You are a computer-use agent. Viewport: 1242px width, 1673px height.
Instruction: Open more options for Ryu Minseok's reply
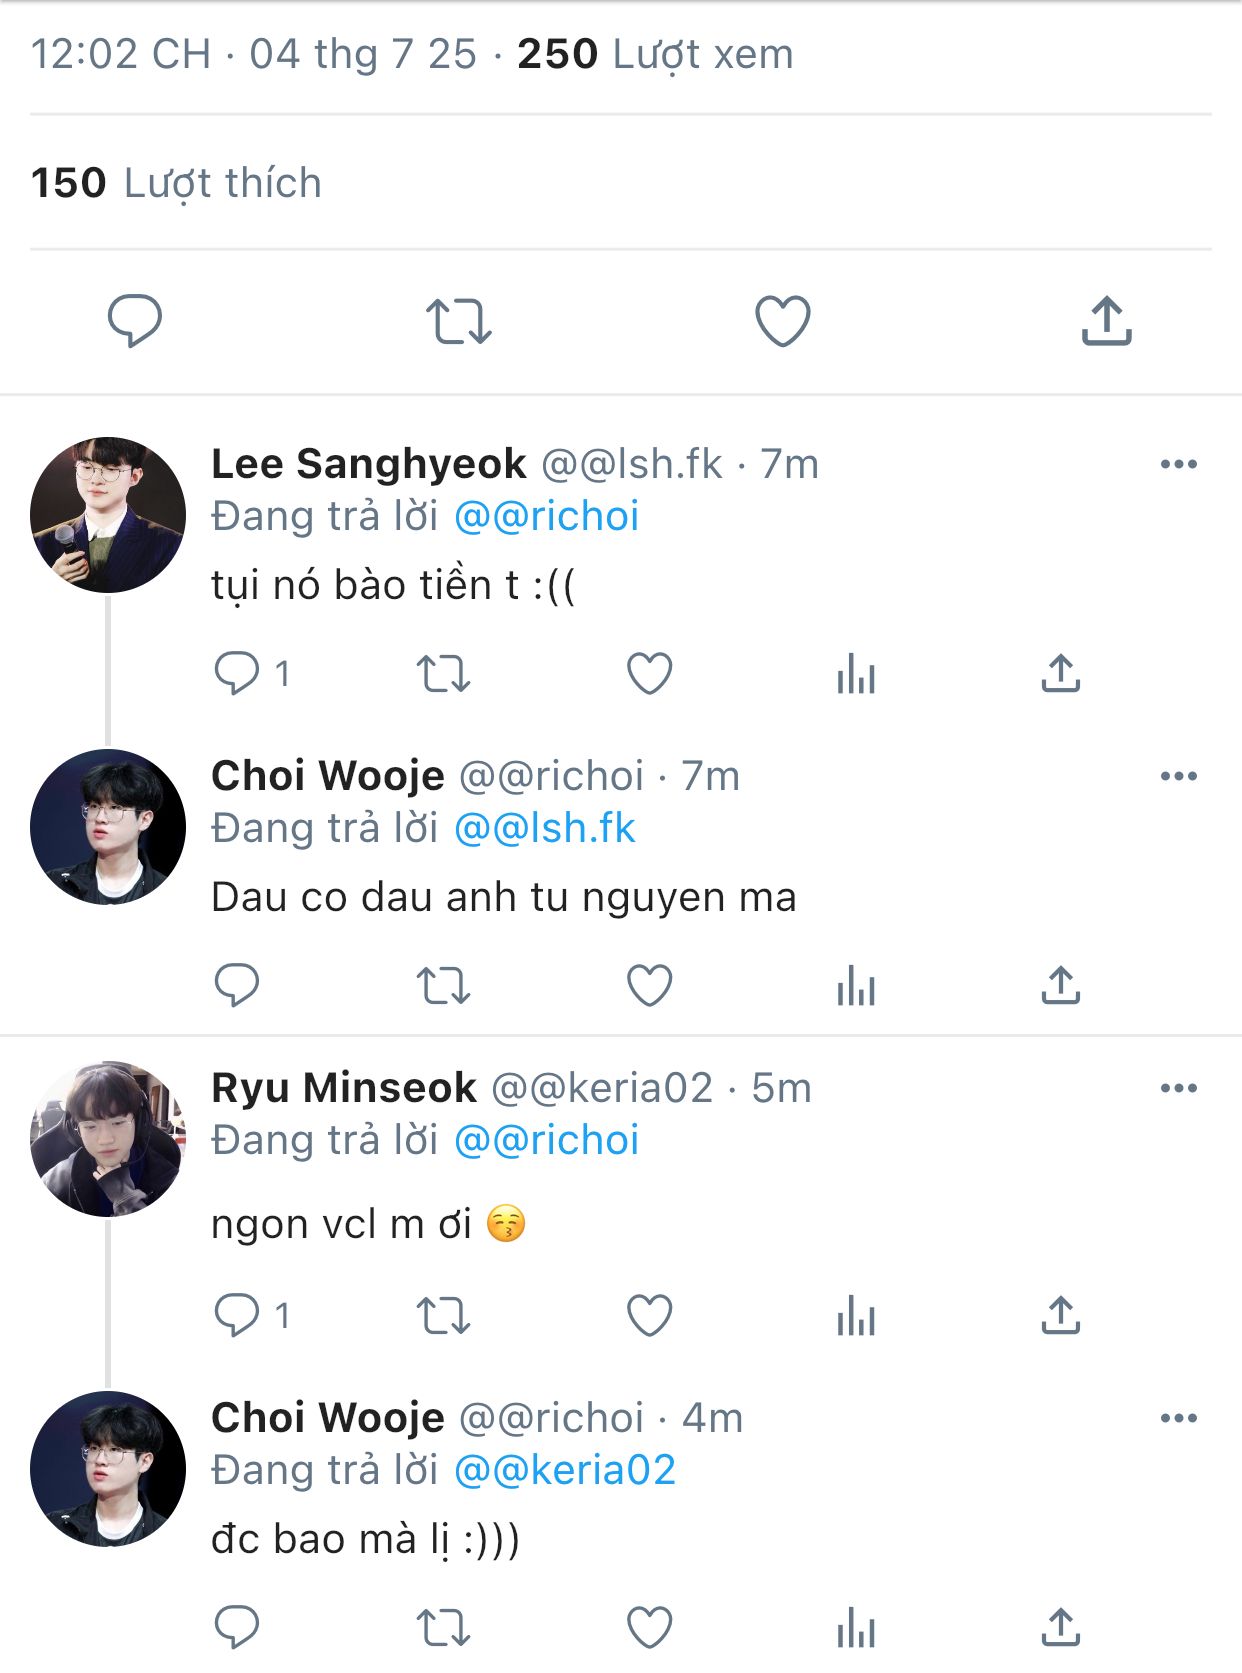click(x=1178, y=1088)
